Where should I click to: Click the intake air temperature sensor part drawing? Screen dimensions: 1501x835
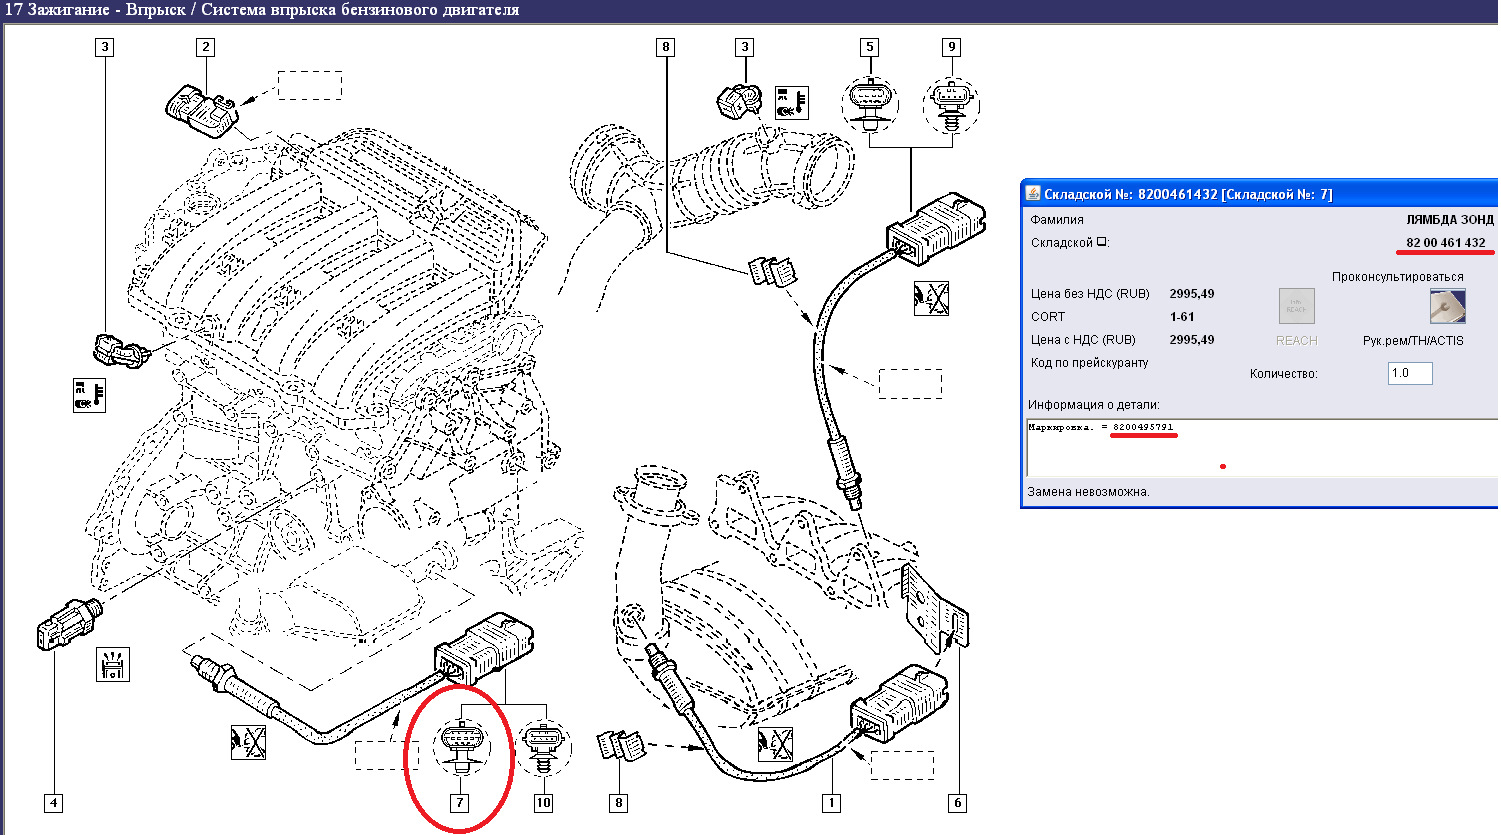pos(740,100)
